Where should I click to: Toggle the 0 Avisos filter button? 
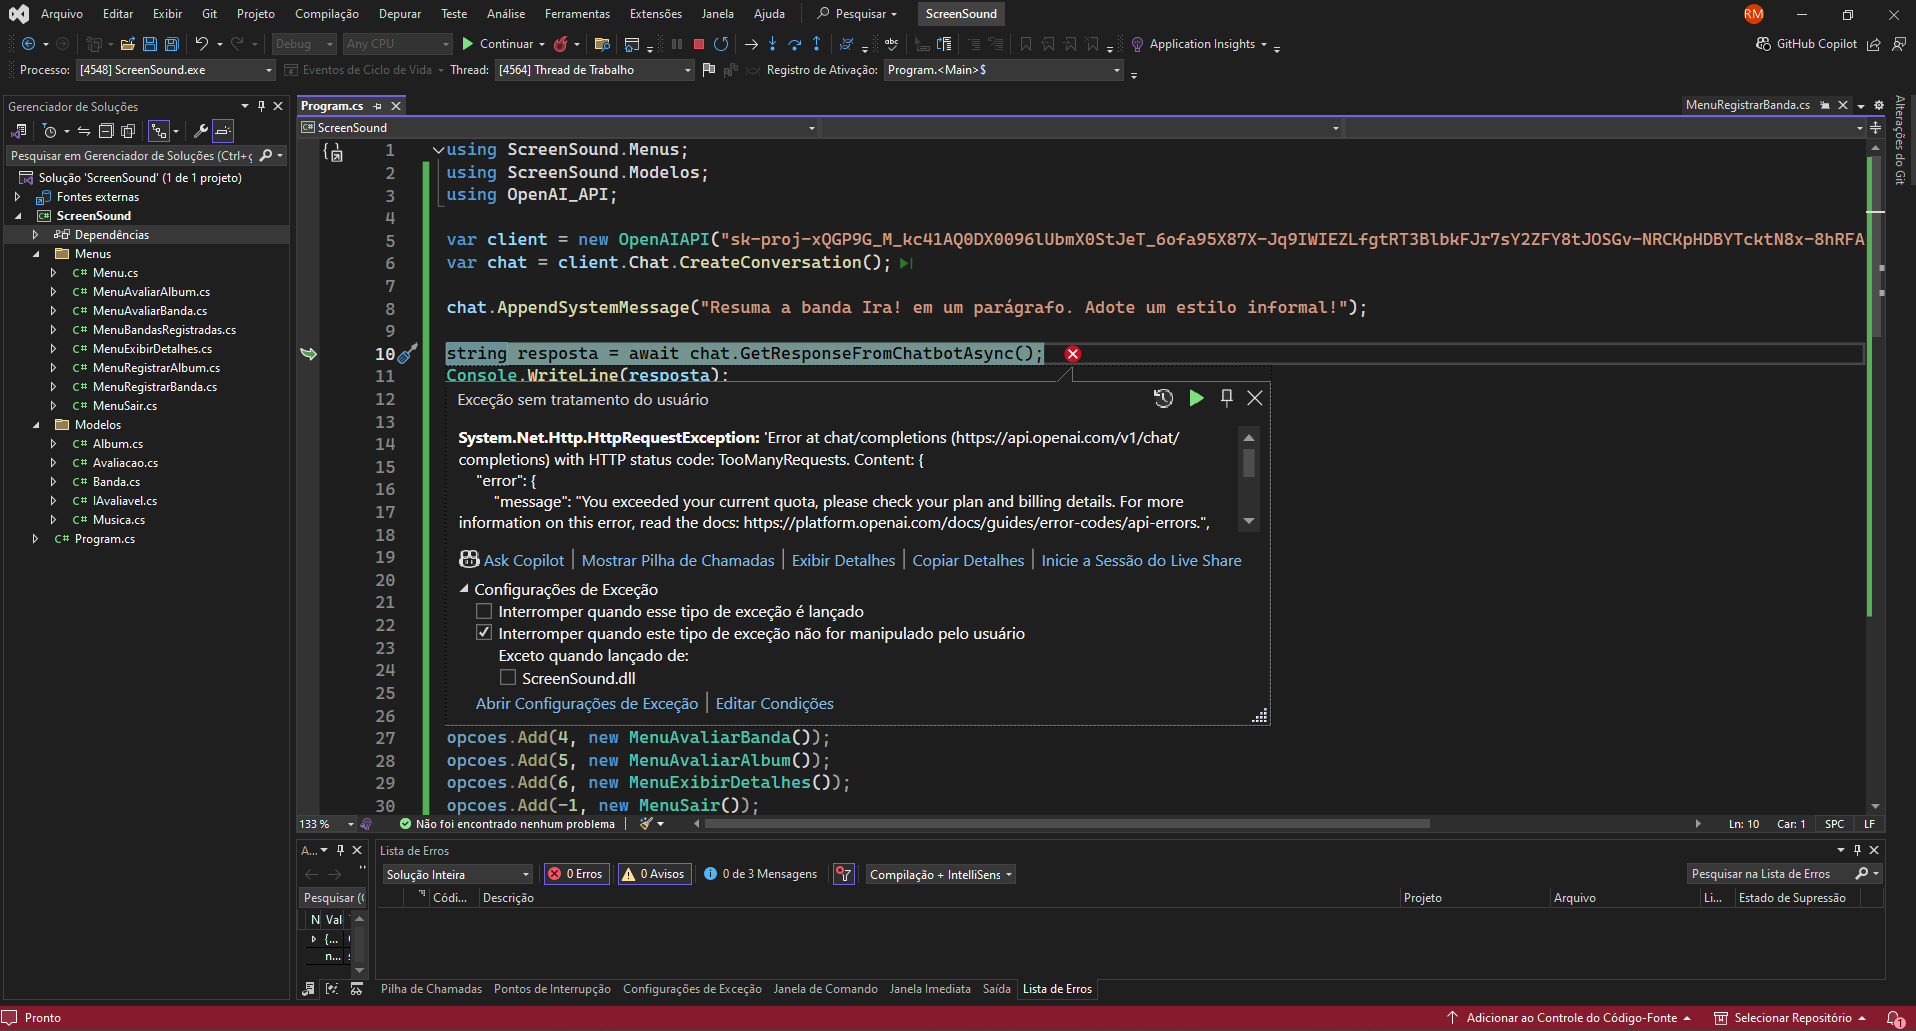tap(655, 874)
